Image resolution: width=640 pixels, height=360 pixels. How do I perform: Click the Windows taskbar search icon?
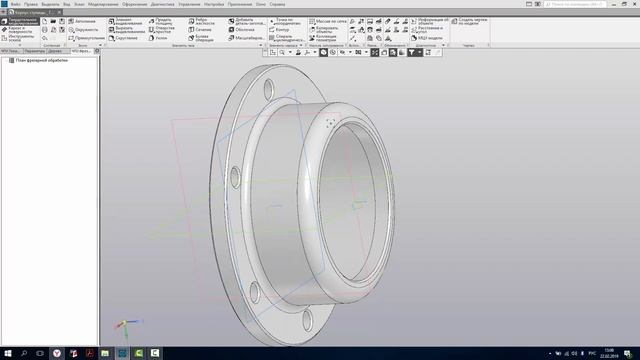point(24,353)
